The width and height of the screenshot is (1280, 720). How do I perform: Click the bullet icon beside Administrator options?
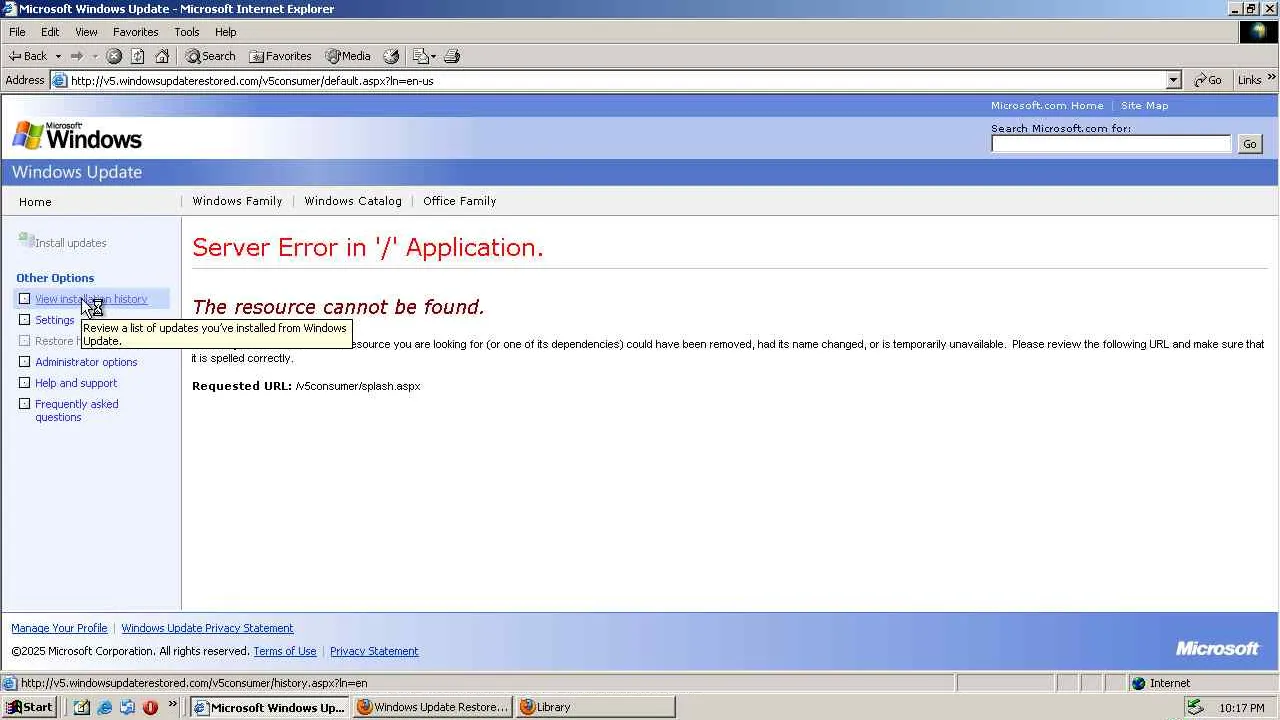[25, 362]
